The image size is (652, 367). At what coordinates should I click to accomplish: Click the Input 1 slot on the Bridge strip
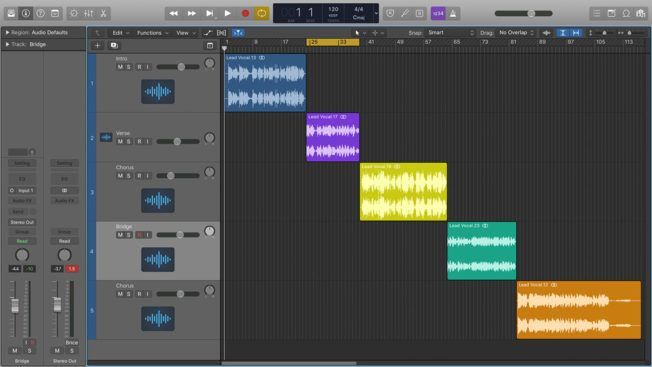[x=22, y=190]
